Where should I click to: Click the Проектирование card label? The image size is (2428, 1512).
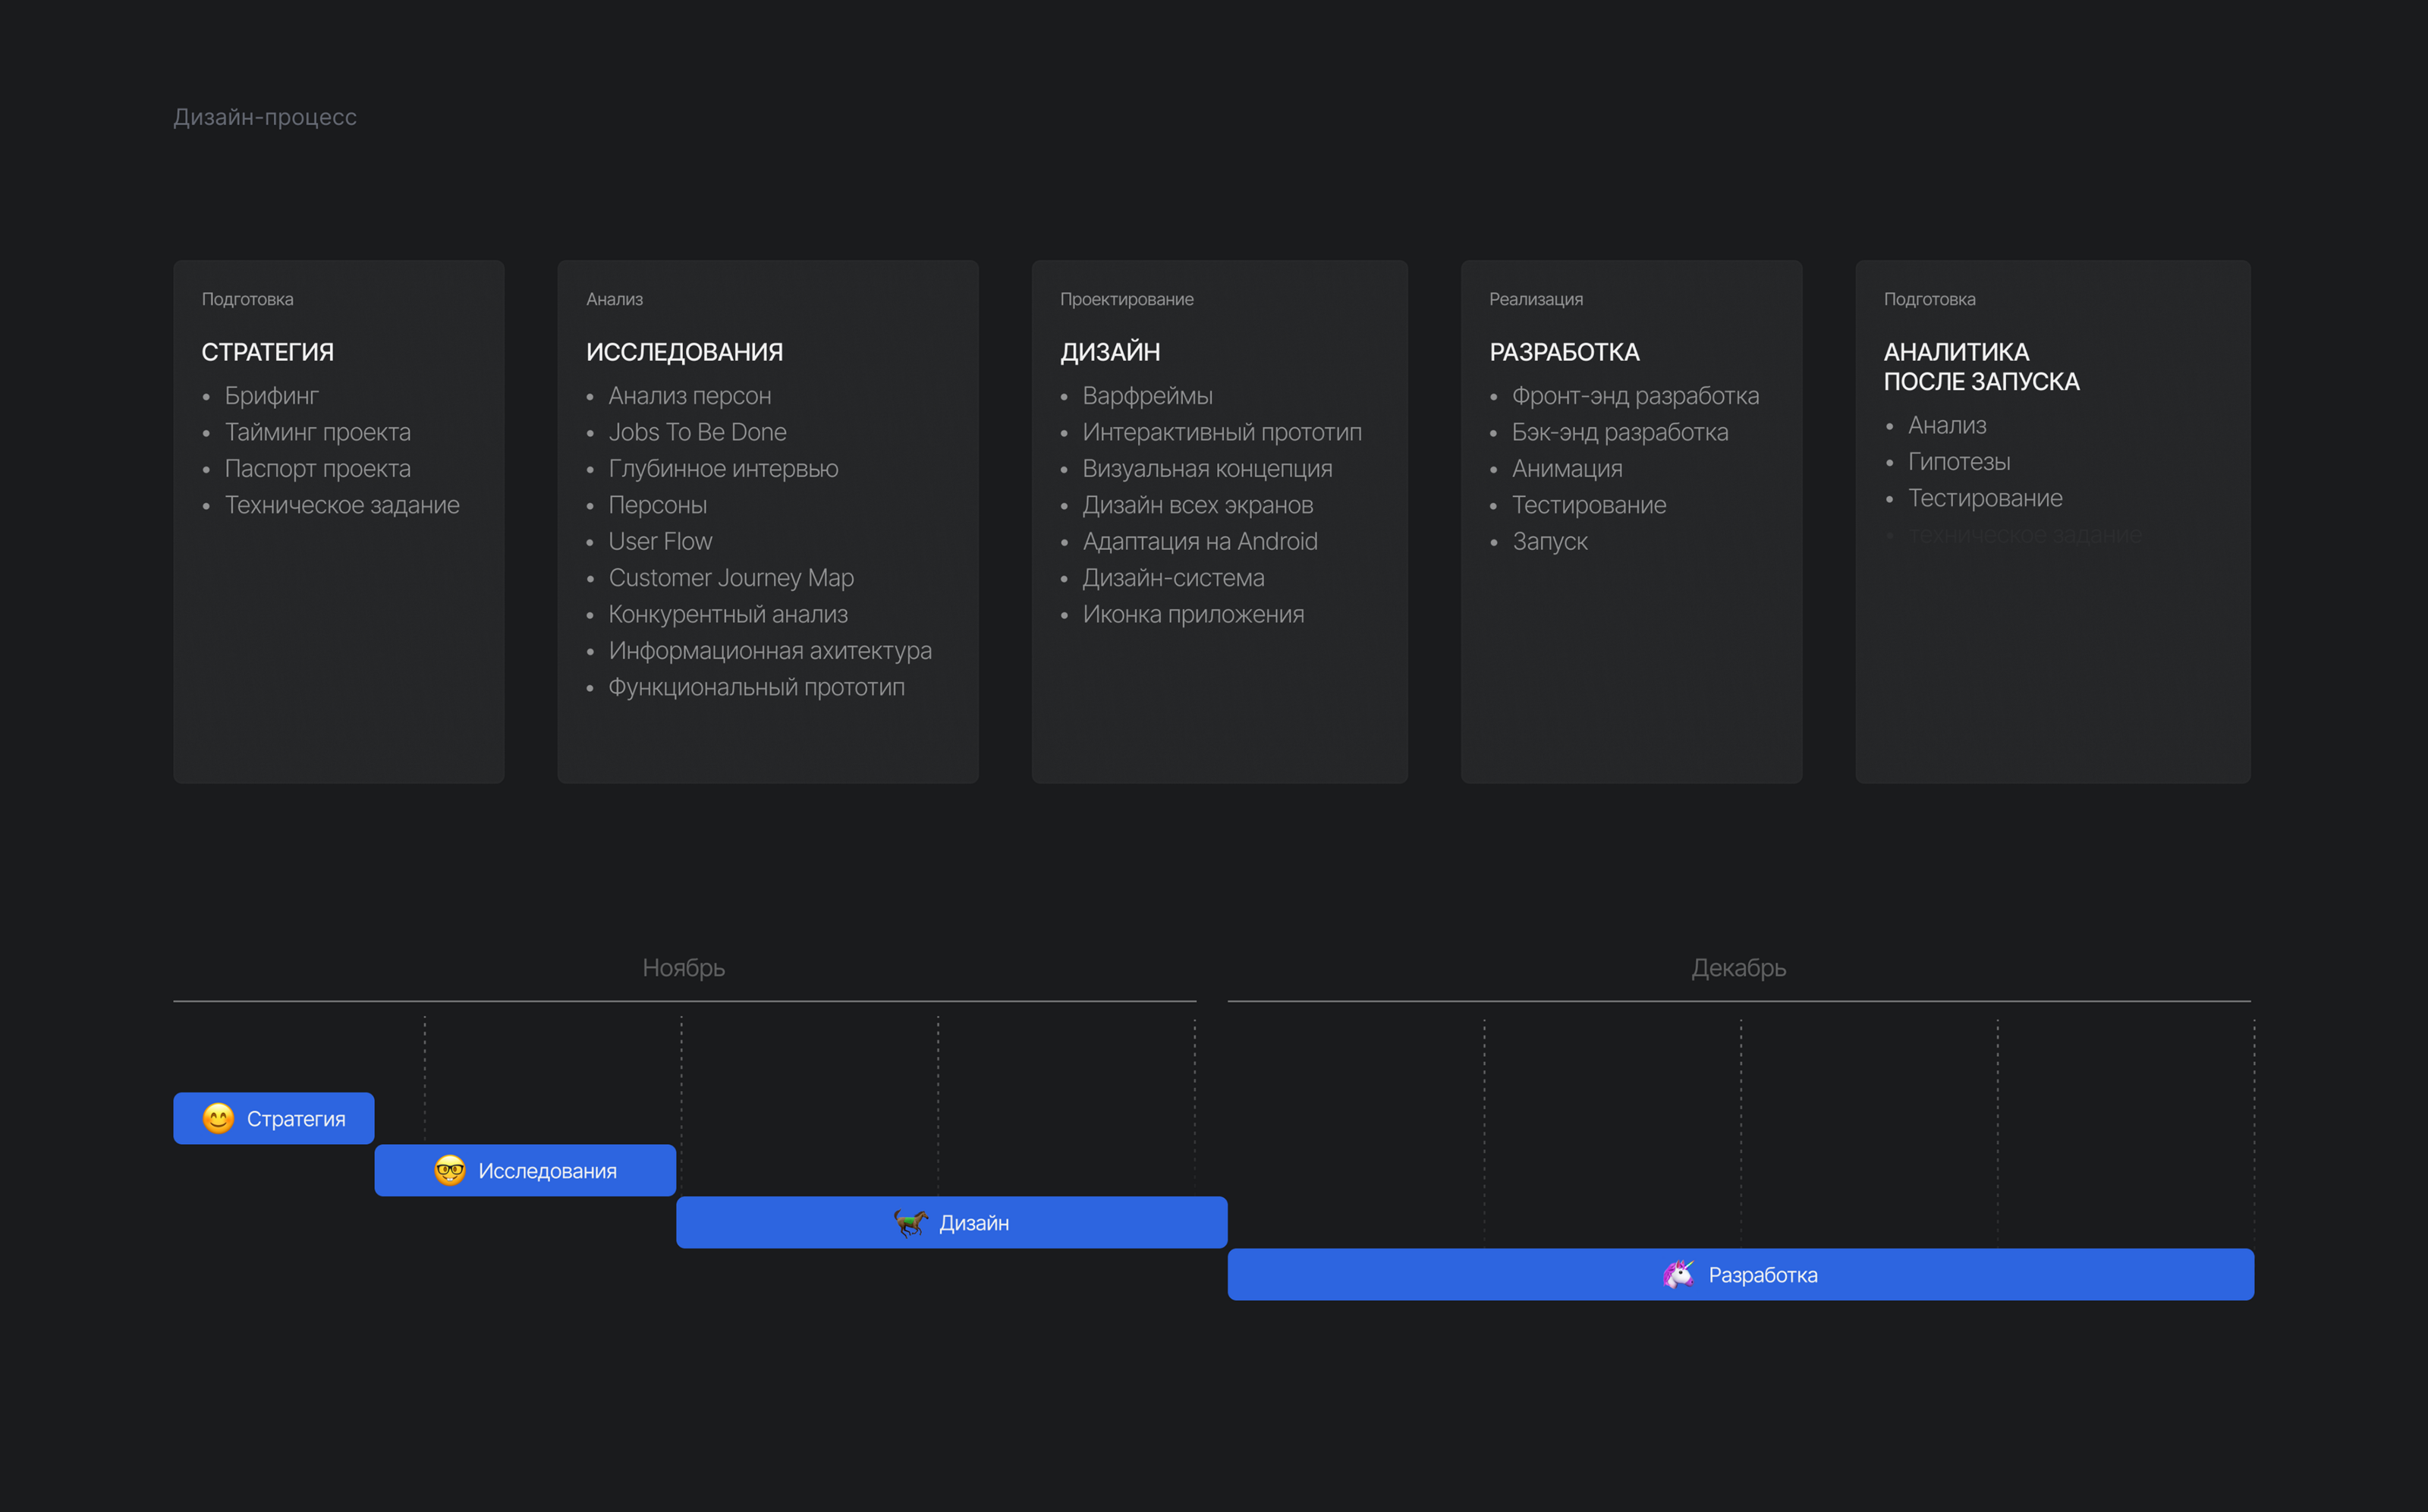click(1126, 299)
